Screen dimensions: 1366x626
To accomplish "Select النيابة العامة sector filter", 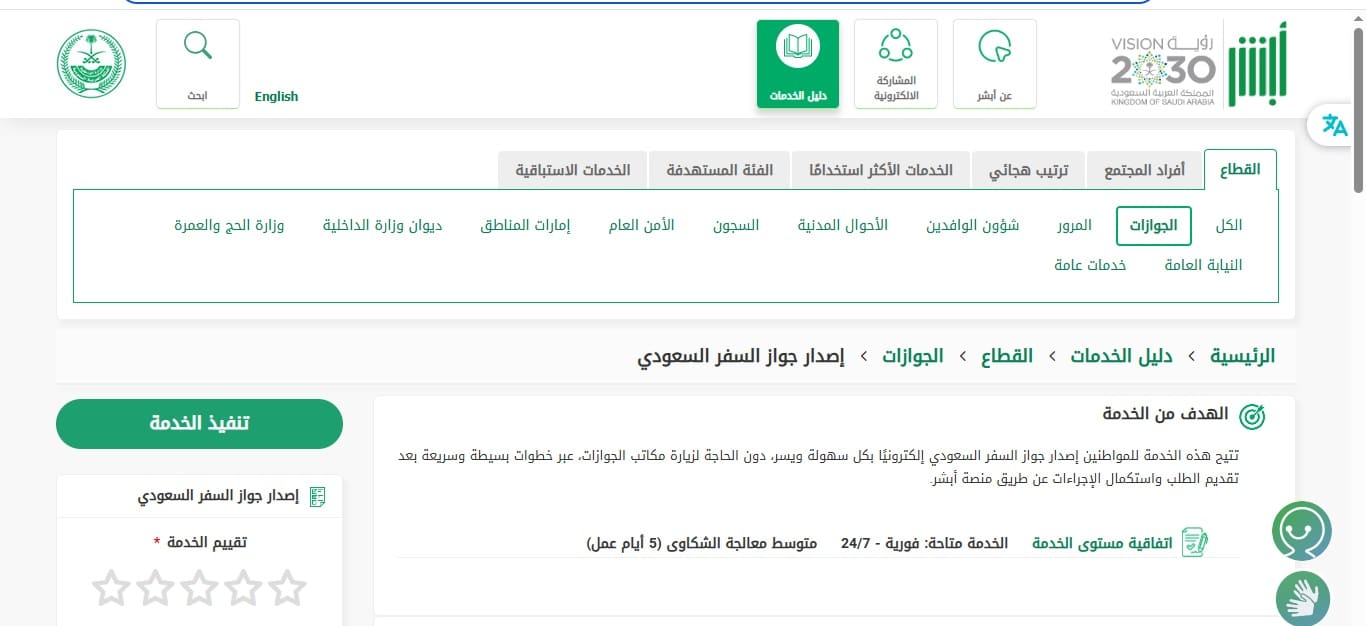I will point(1203,265).
